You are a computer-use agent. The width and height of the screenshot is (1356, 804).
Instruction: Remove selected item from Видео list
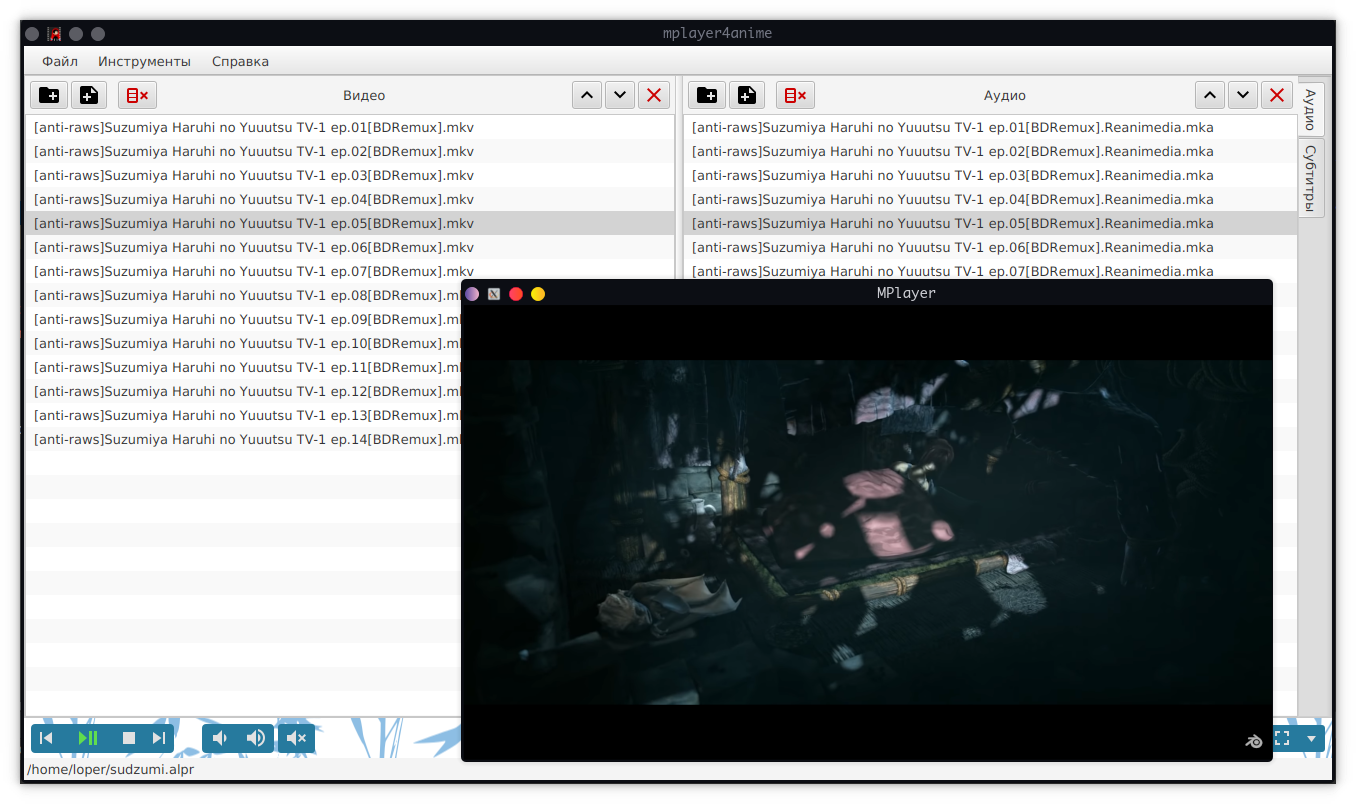click(x=654, y=95)
